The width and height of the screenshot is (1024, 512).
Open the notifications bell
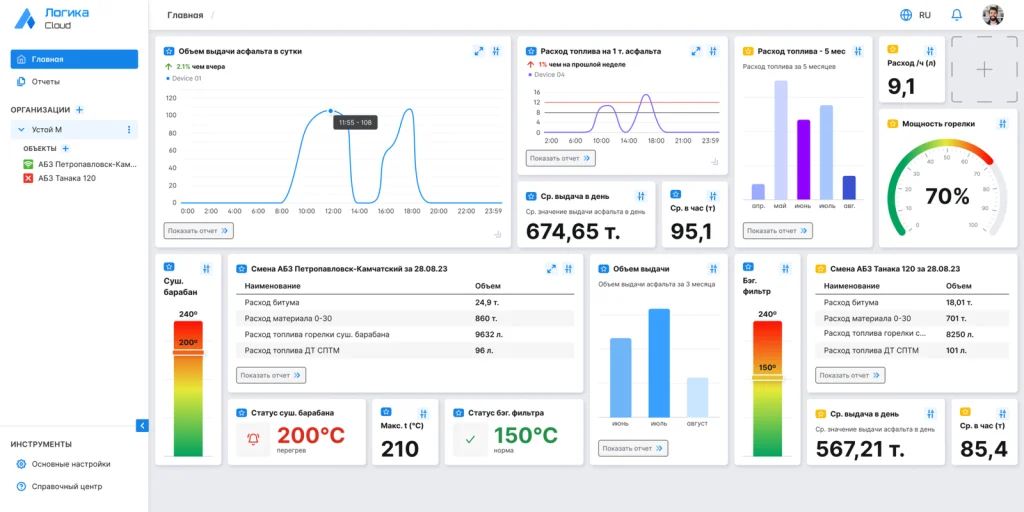point(957,15)
